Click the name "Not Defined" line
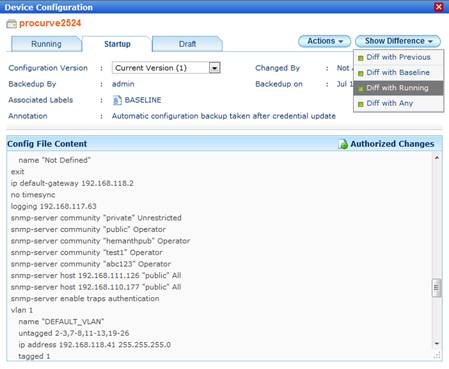The image size is (449, 369). pos(54,160)
